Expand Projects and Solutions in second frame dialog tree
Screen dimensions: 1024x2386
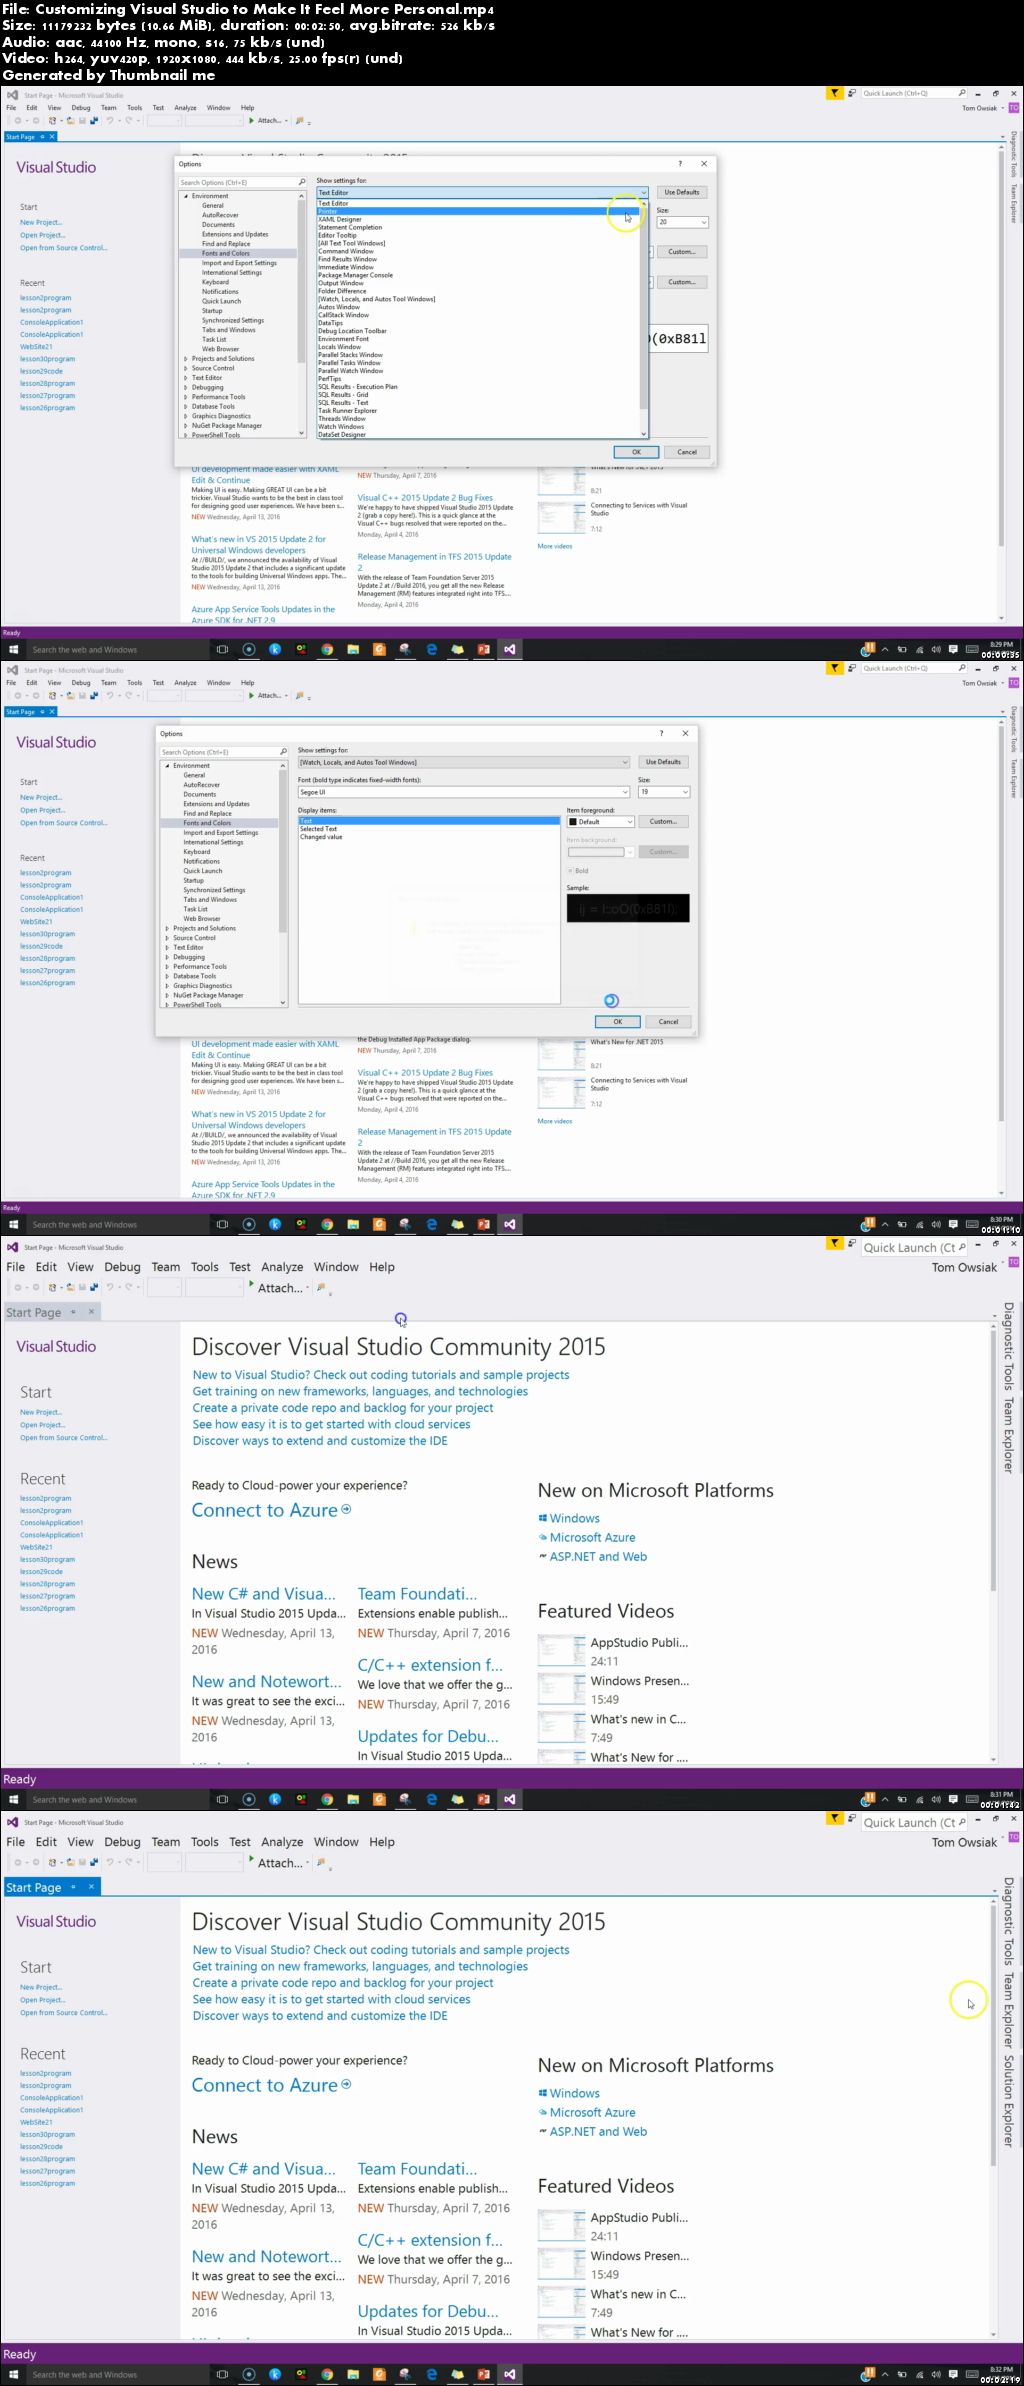(x=167, y=929)
